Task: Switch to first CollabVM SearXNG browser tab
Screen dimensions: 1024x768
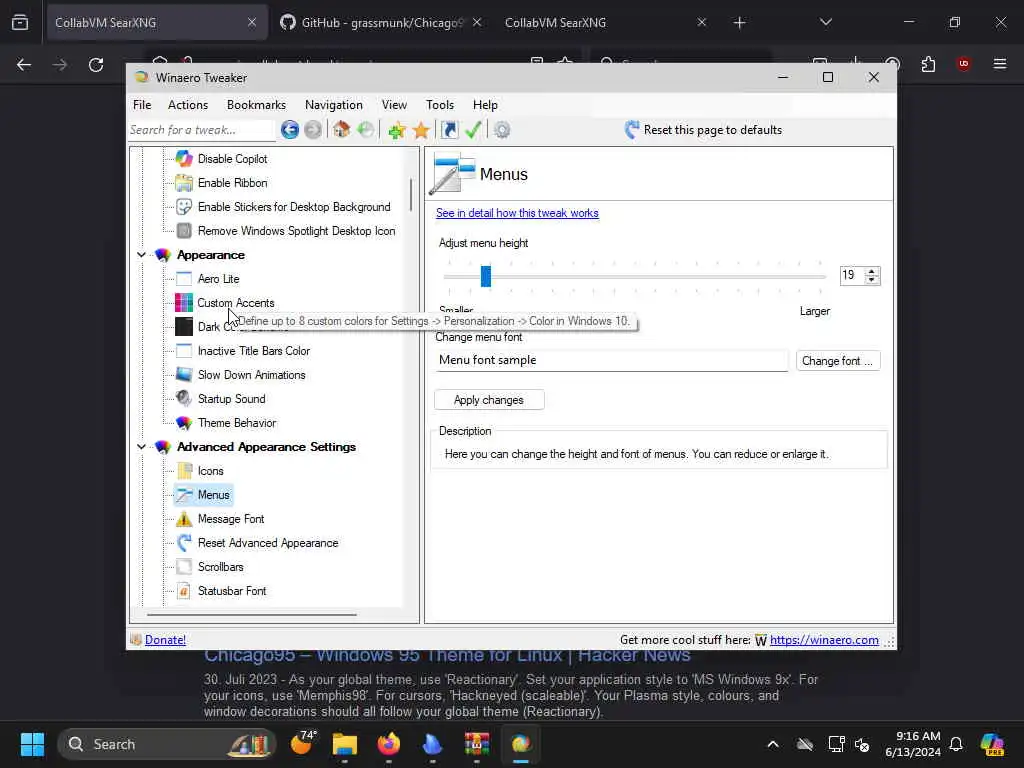Action: click(x=155, y=23)
